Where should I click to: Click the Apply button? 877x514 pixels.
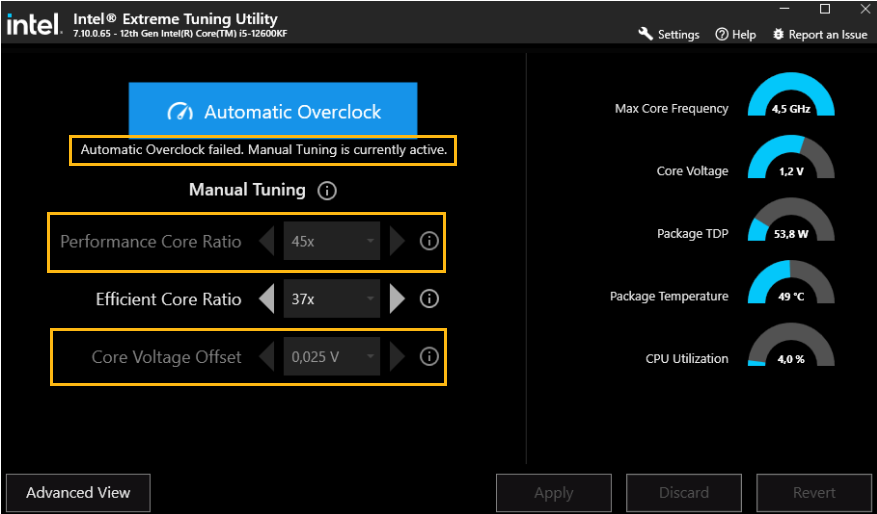click(x=554, y=493)
